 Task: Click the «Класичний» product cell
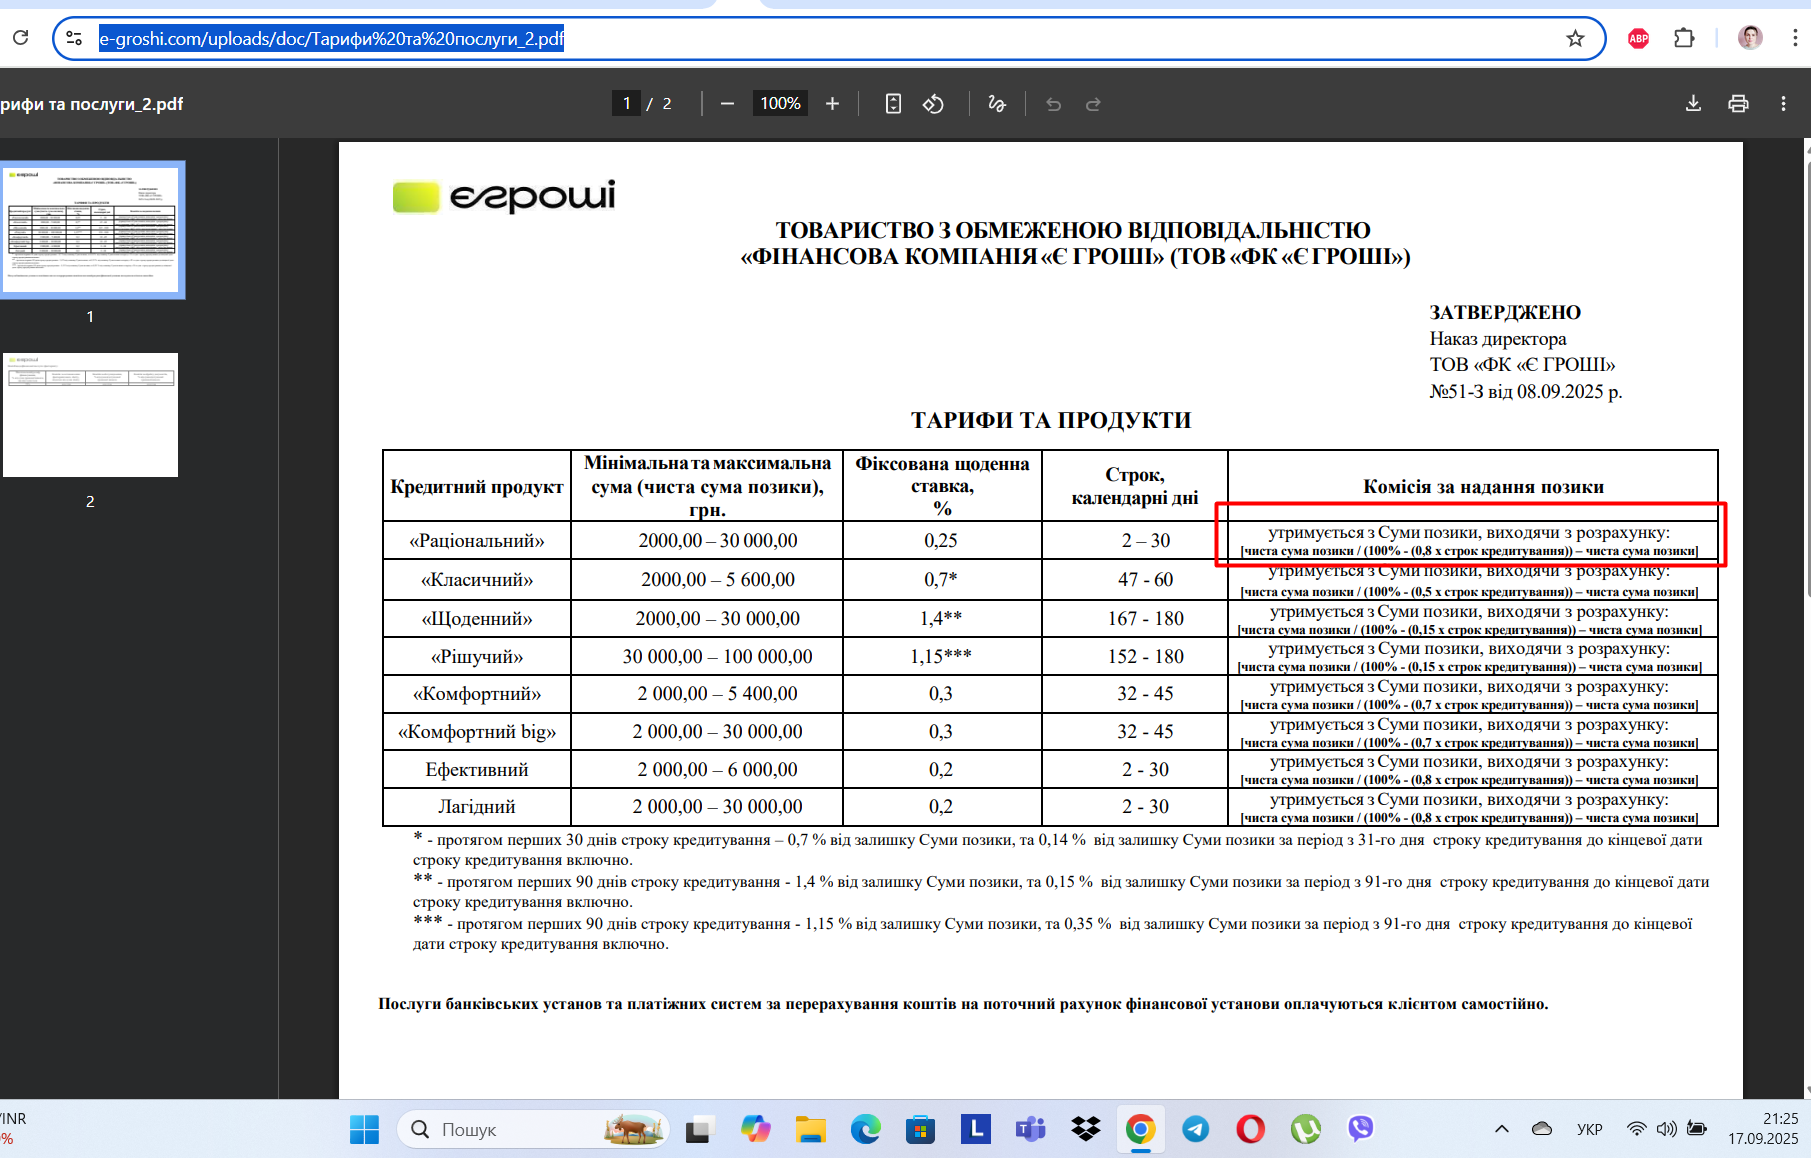point(477,579)
